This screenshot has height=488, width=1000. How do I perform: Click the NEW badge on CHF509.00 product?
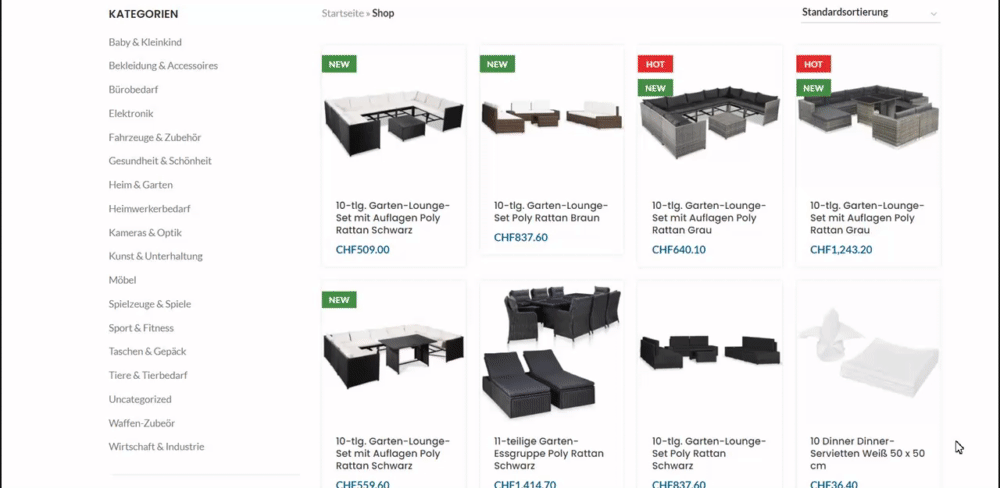click(339, 64)
